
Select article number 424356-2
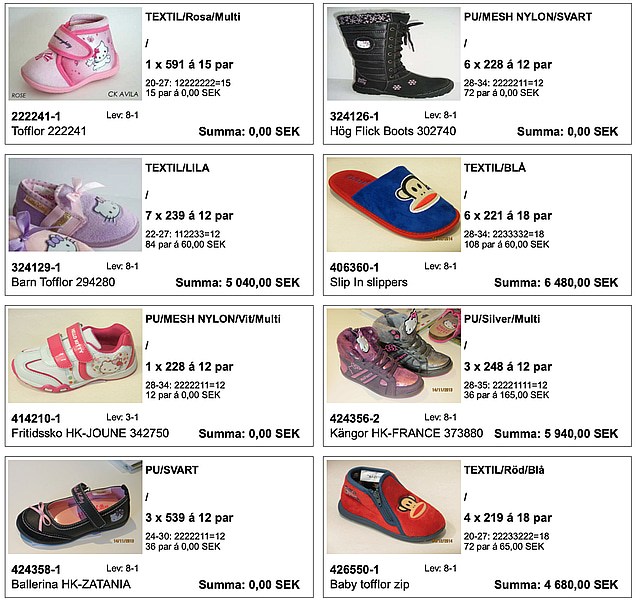tap(354, 418)
